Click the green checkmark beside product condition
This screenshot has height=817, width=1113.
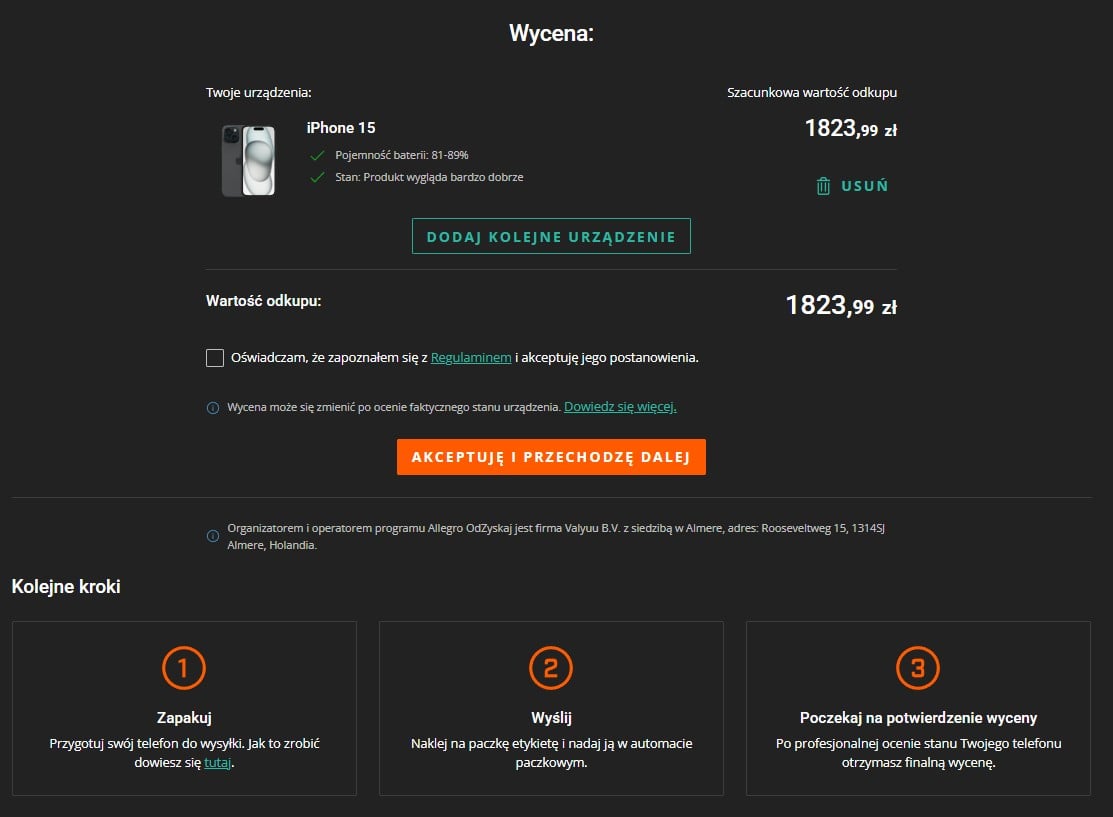(317, 177)
